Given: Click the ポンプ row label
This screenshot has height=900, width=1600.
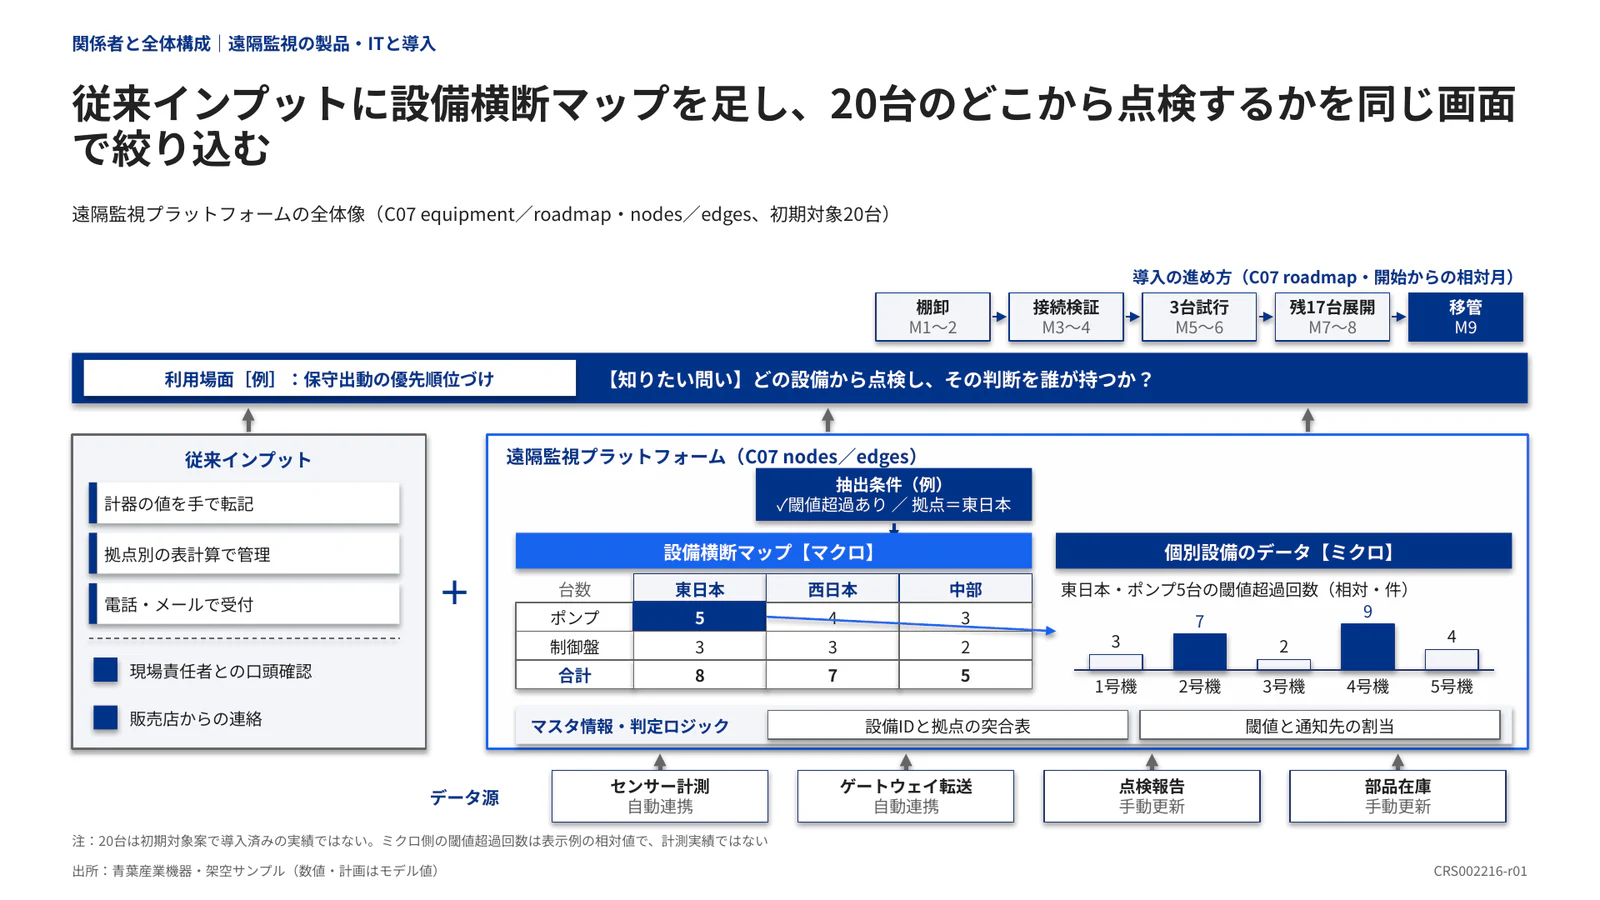Looking at the screenshot, I should pos(574,618).
